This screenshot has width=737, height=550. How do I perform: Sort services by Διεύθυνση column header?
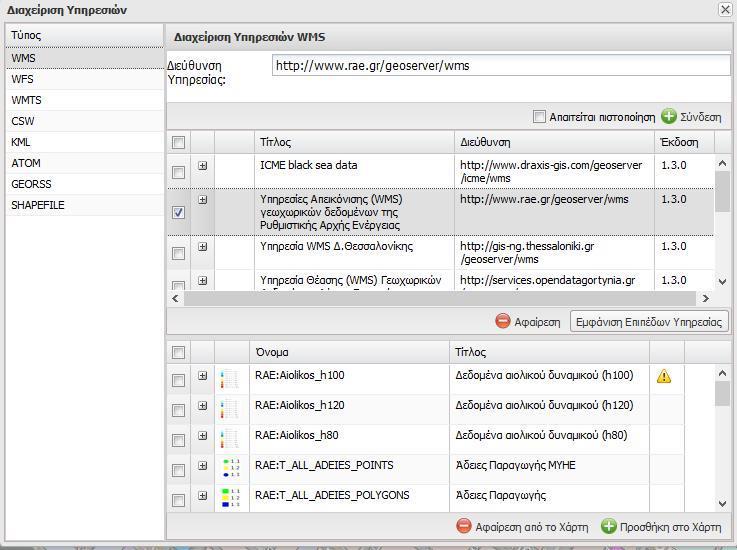[x=555, y=142]
